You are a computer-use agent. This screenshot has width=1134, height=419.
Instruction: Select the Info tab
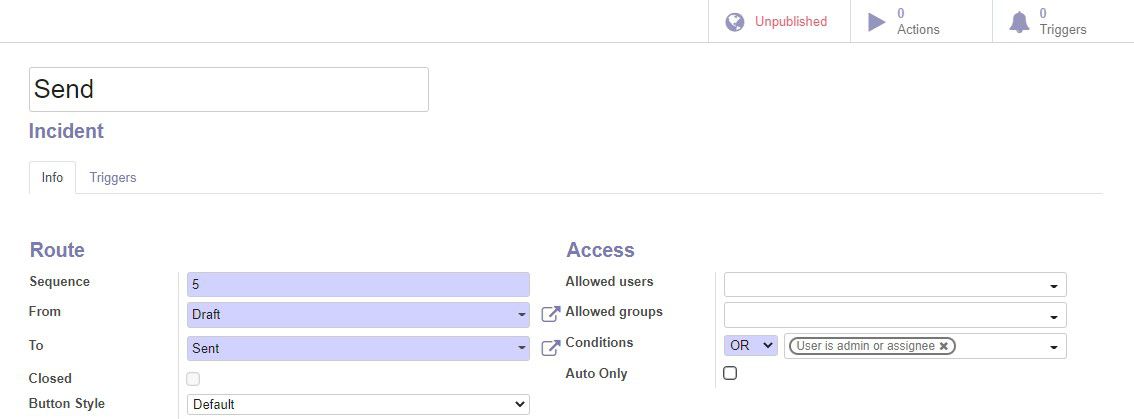tap(52, 177)
